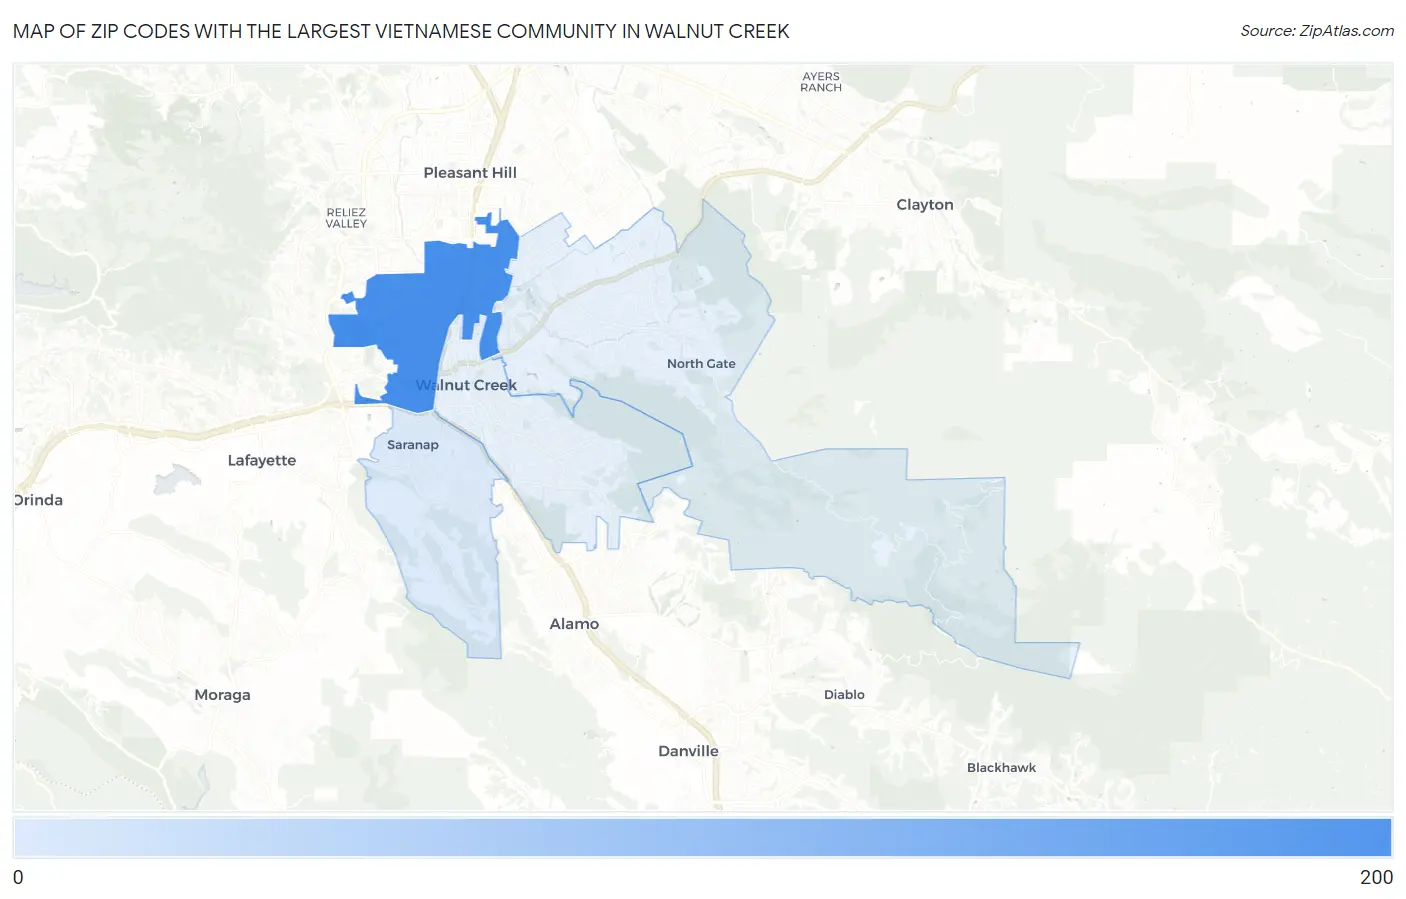Click the legend minimum value 0

coord(18,877)
